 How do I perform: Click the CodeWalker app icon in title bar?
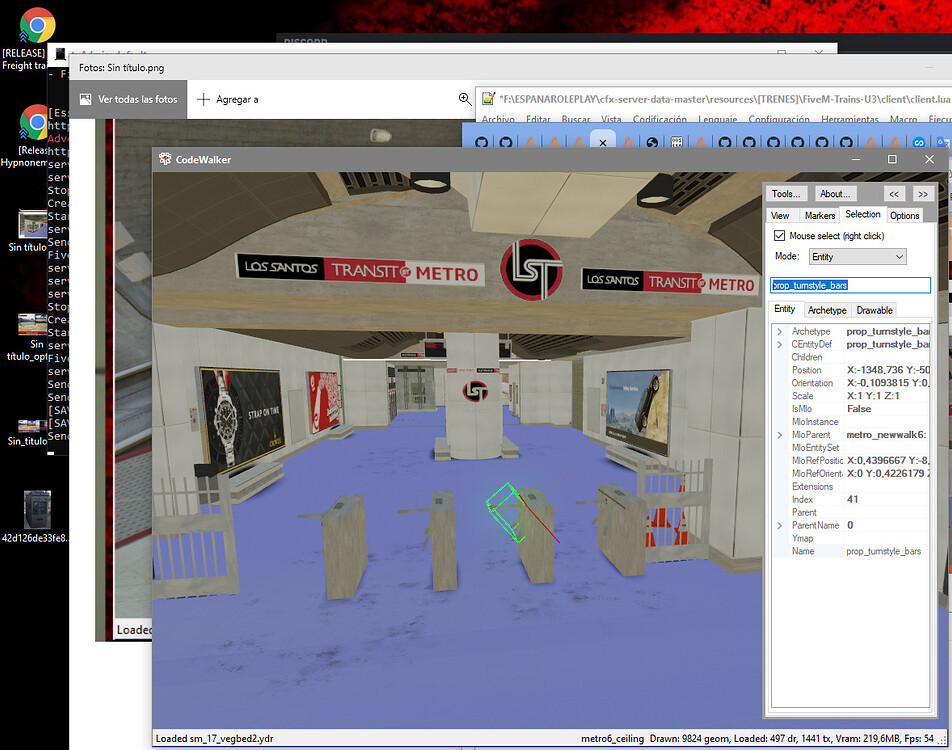coord(165,159)
